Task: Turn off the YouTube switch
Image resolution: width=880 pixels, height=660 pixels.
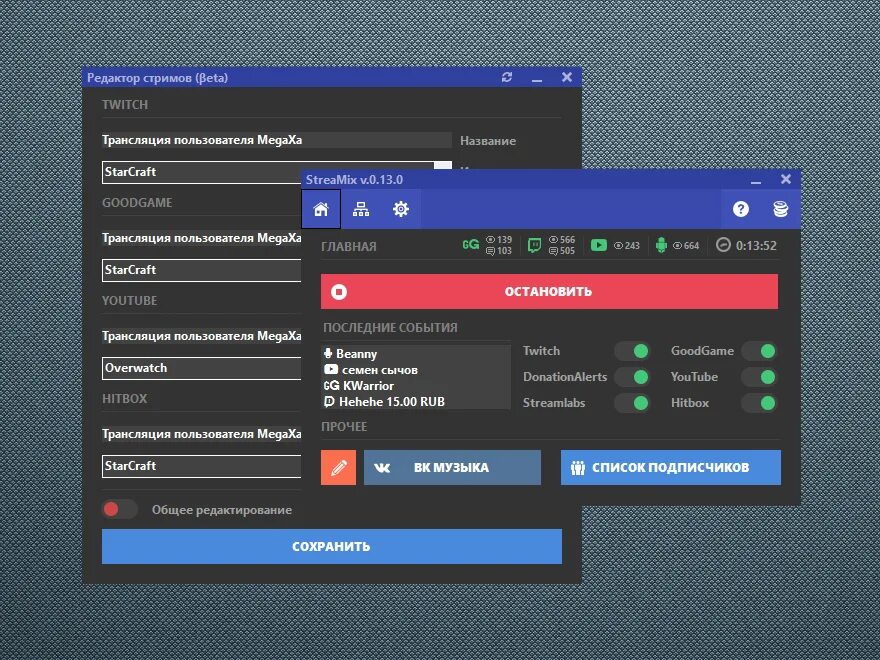Action: tap(760, 377)
